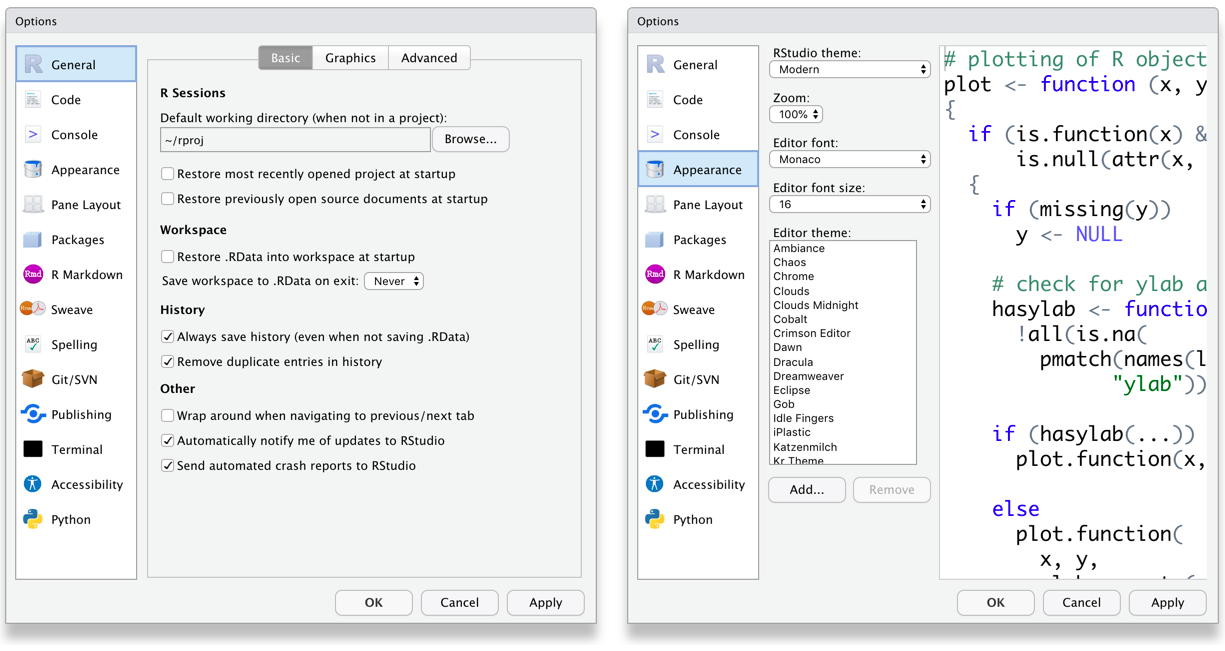Select Spelling icon in left Options window

click(33, 344)
